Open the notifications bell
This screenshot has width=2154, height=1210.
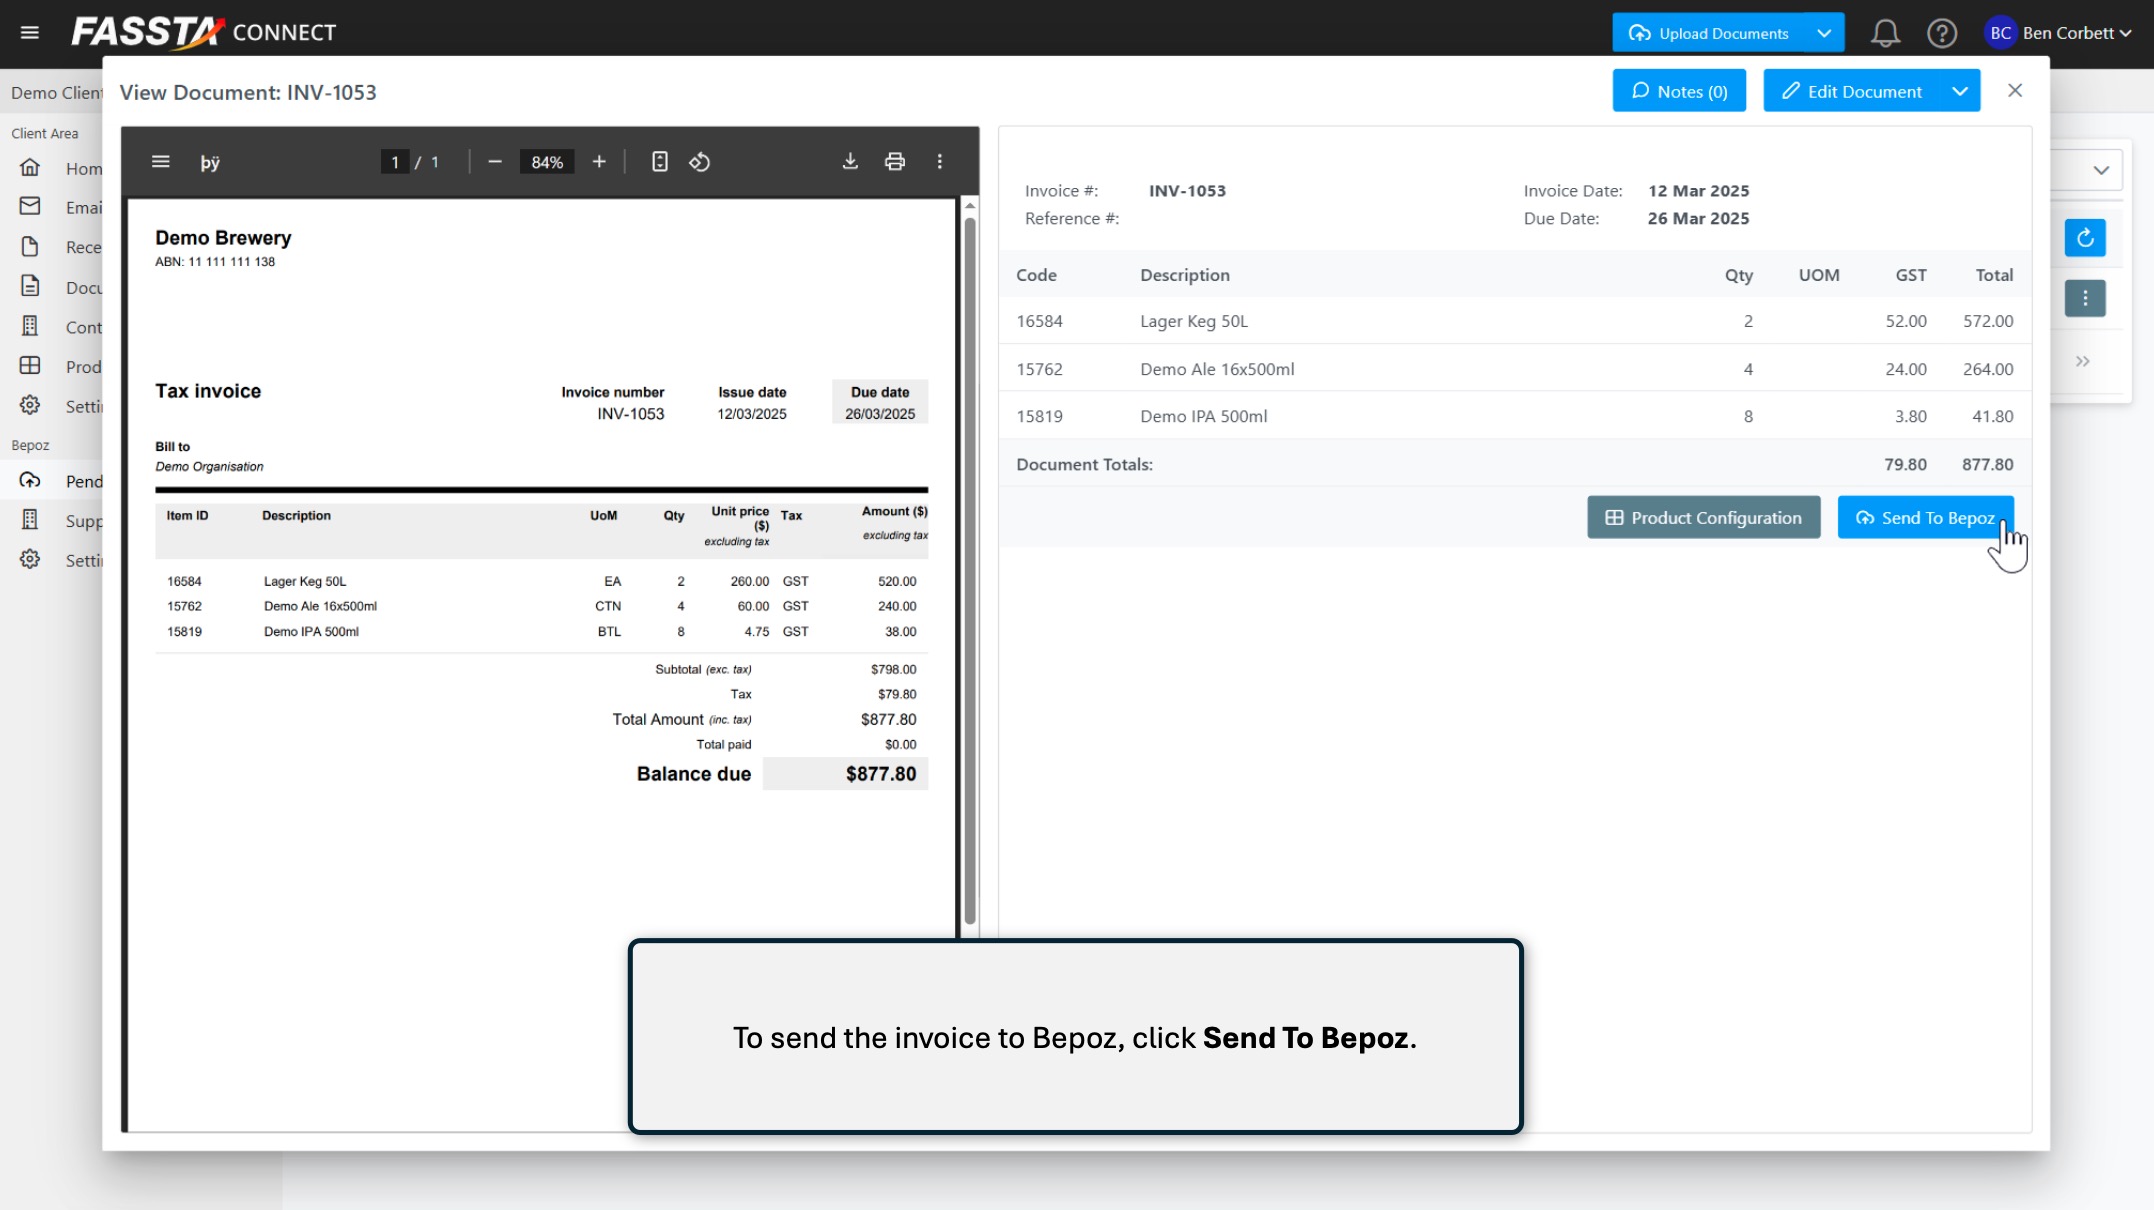point(1885,33)
